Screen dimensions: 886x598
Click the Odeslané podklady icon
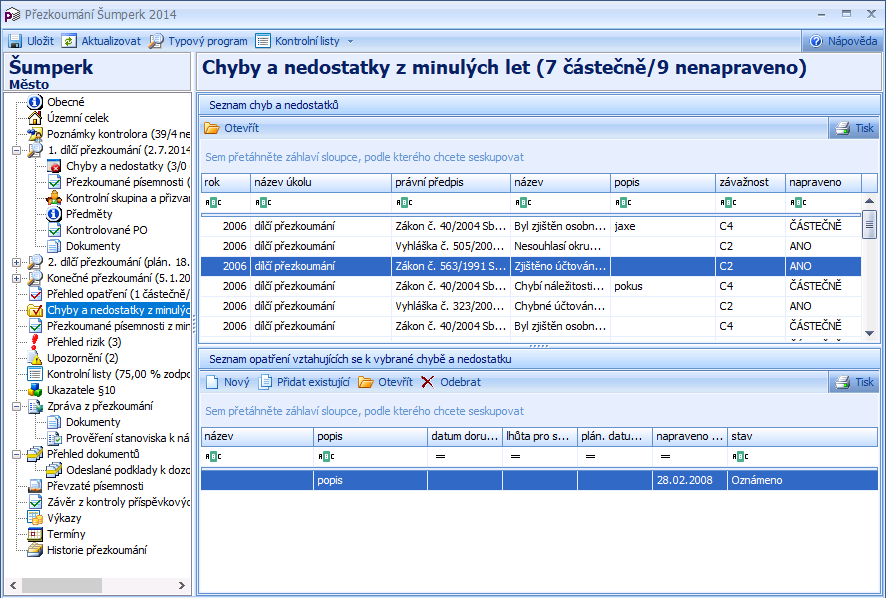54,470
